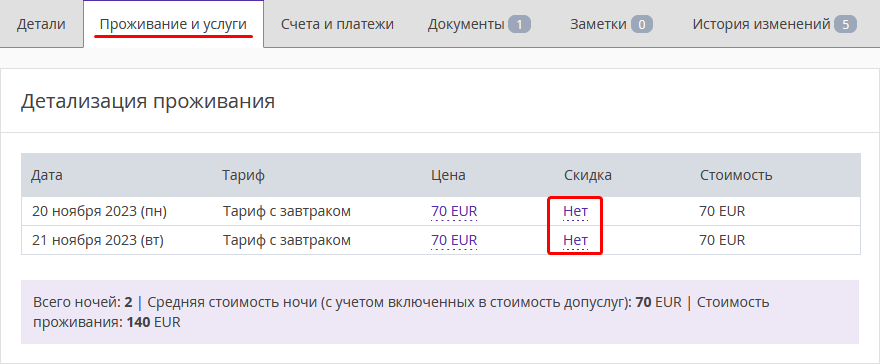Click the Всего ночей summary line

439,312
